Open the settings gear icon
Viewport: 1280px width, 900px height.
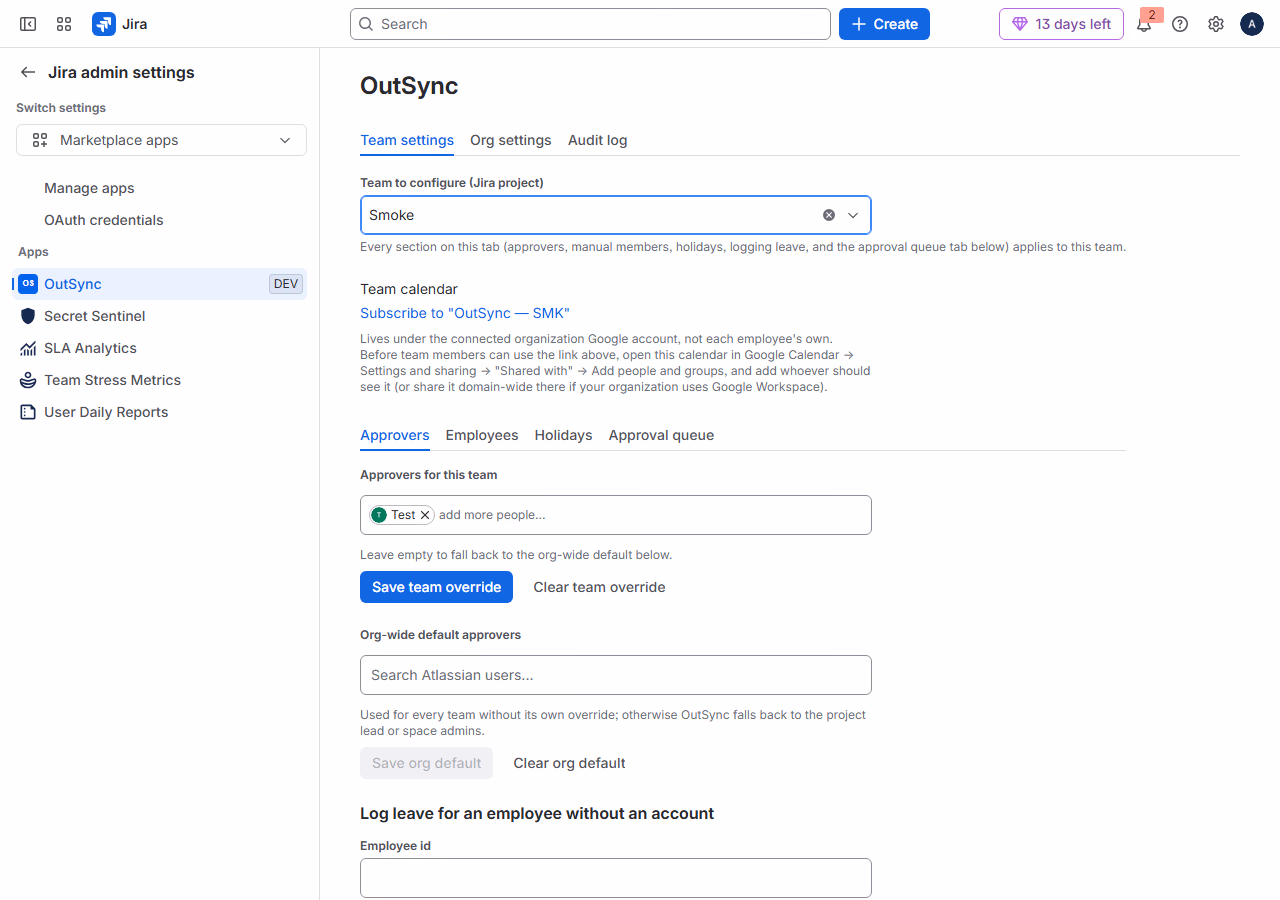(1216, 24)
